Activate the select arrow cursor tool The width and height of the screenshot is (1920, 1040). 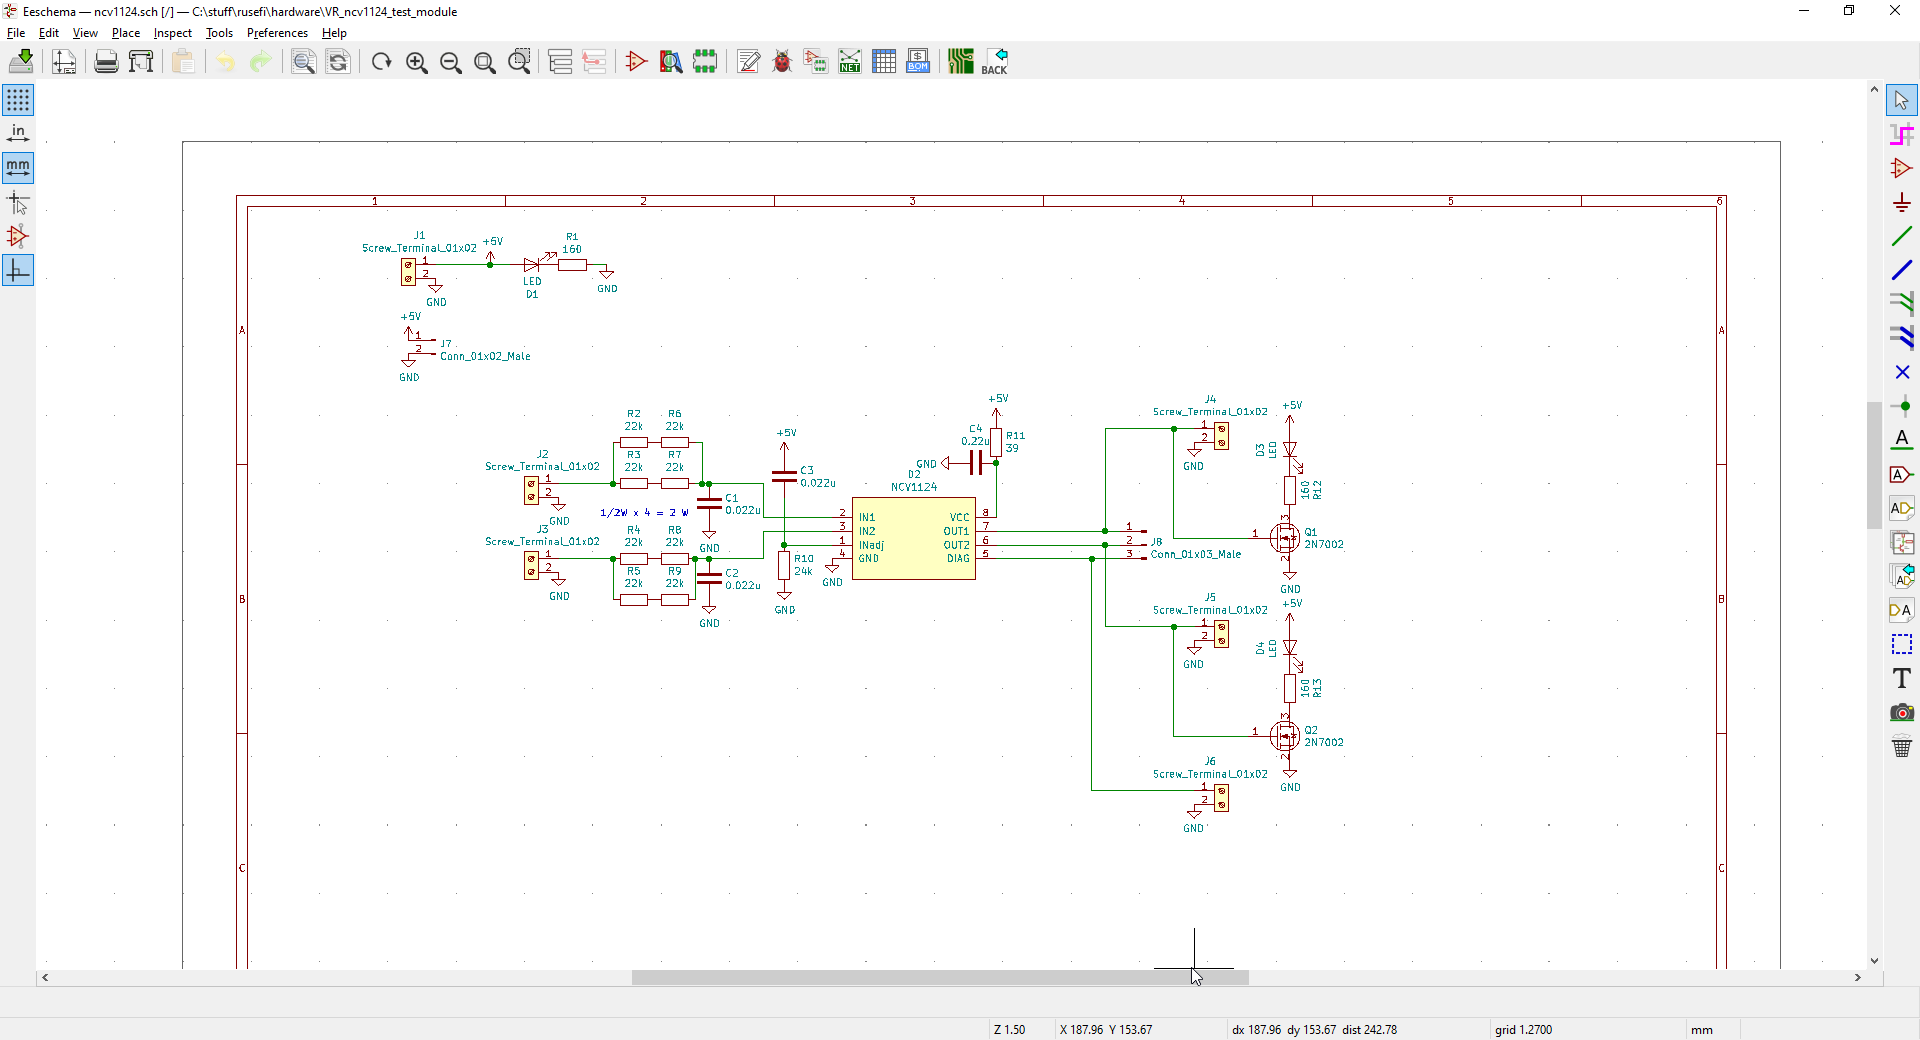click(1902, 100)
